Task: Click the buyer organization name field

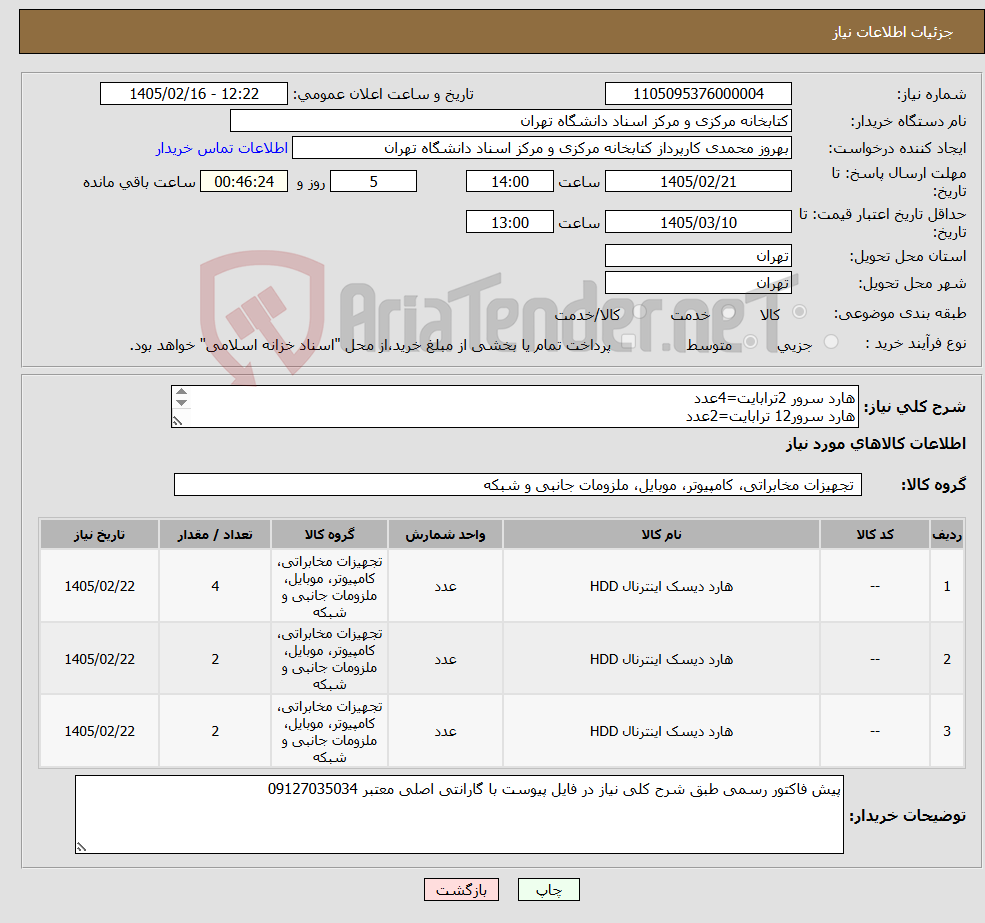Action: tap(511, 121)
